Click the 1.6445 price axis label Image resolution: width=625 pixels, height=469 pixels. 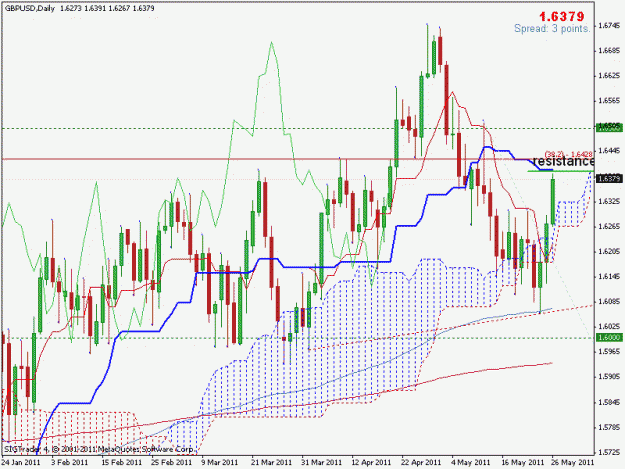(x=609, y=151)
